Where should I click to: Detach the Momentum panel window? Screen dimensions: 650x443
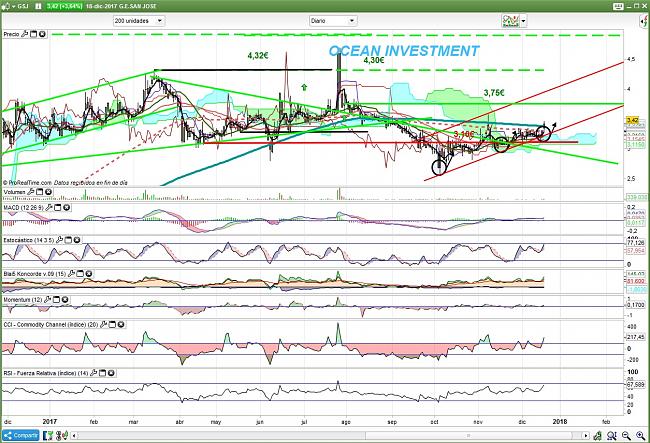(57, 299)
